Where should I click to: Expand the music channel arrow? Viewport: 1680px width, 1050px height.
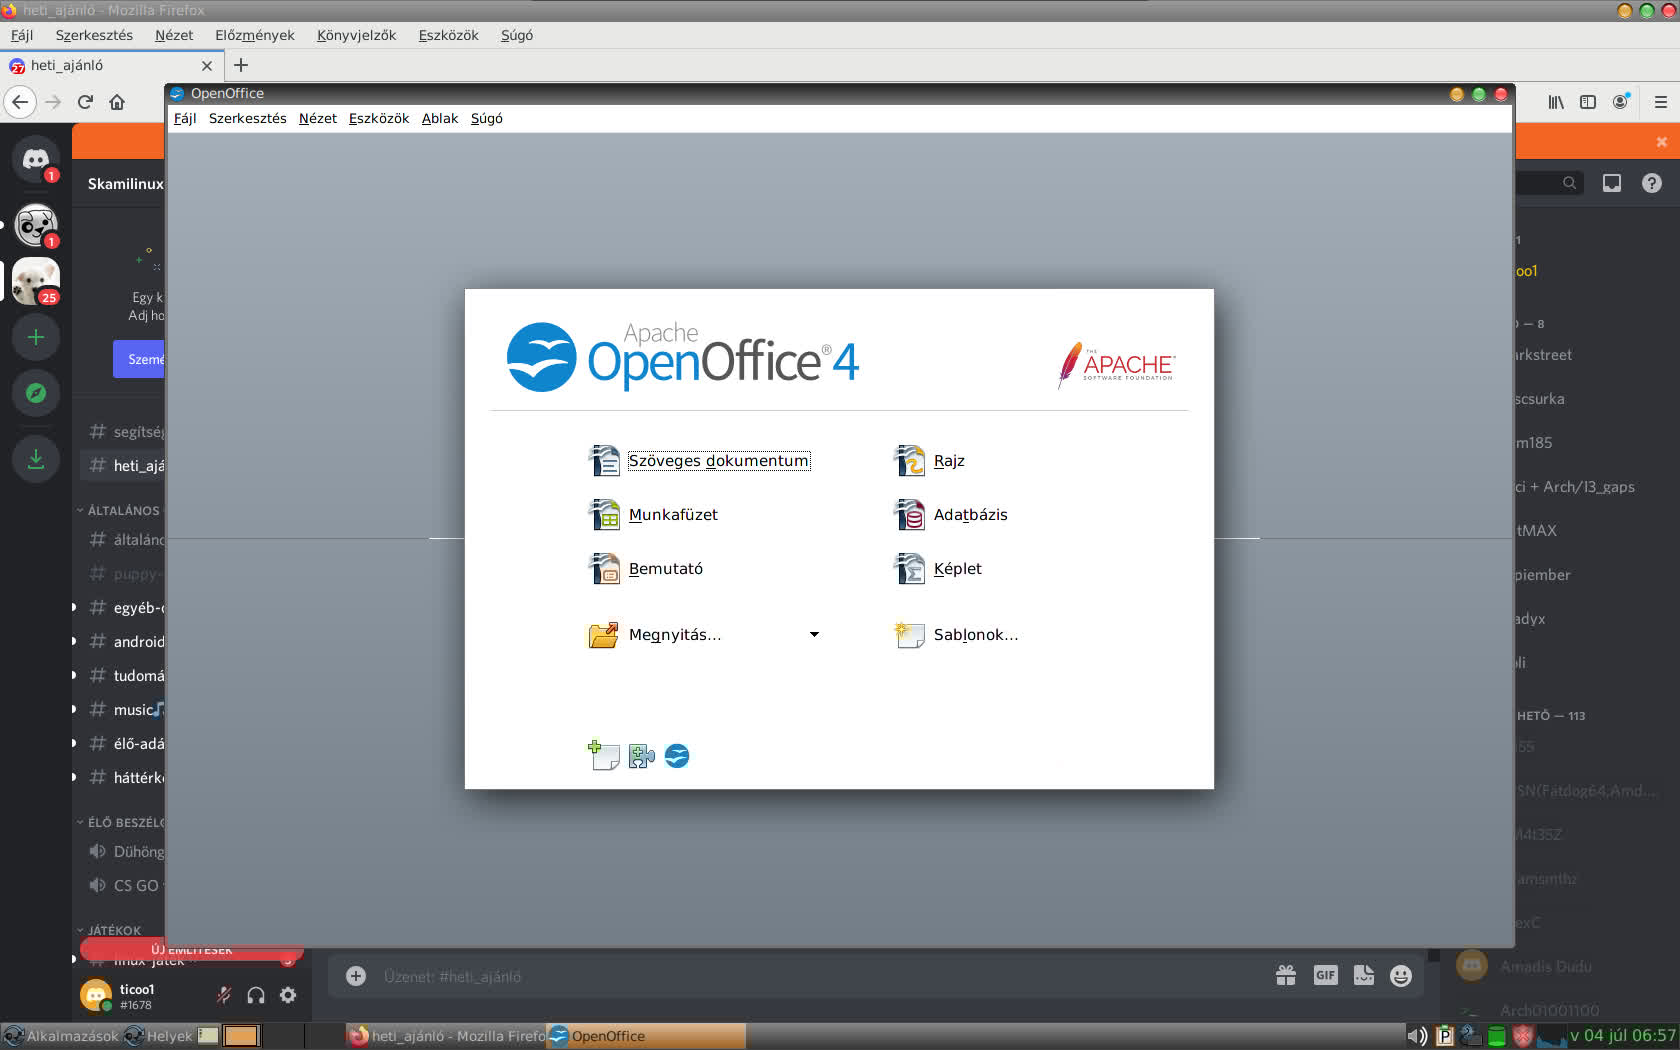pyautogui.click(x=74, y=709)
